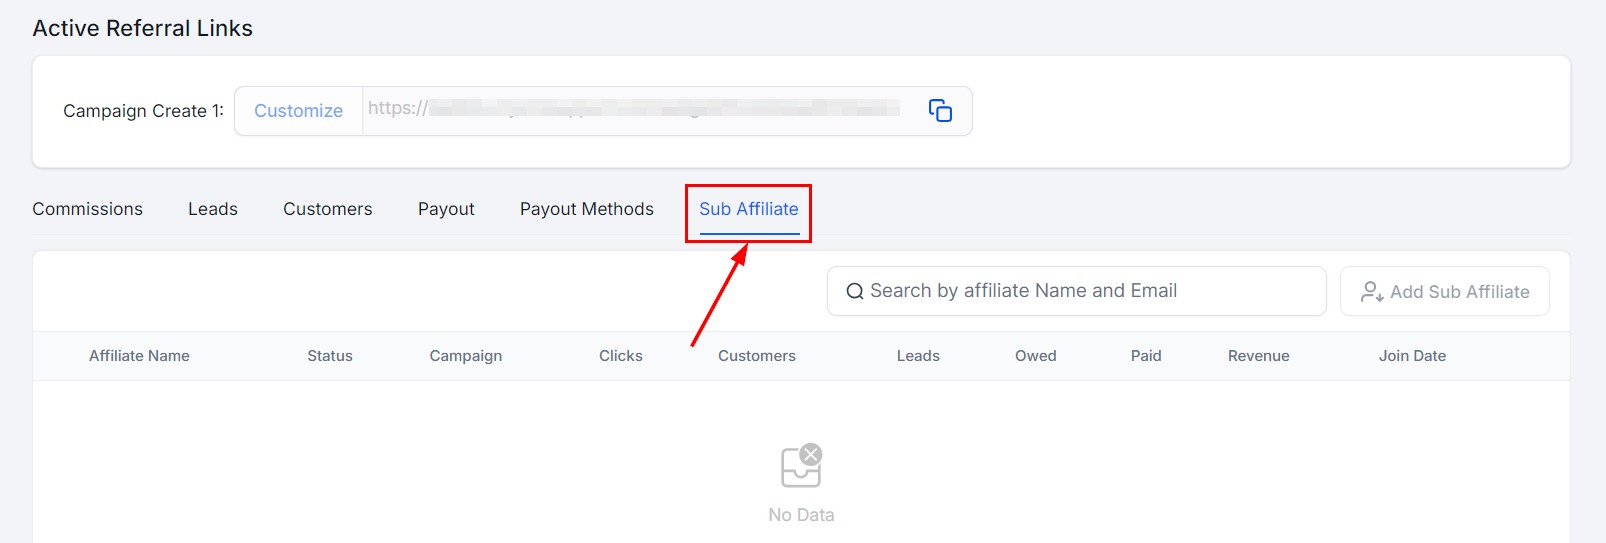Click the Join Date column header
Viewport: 1606px width, 543px height.
point(1412,356)
